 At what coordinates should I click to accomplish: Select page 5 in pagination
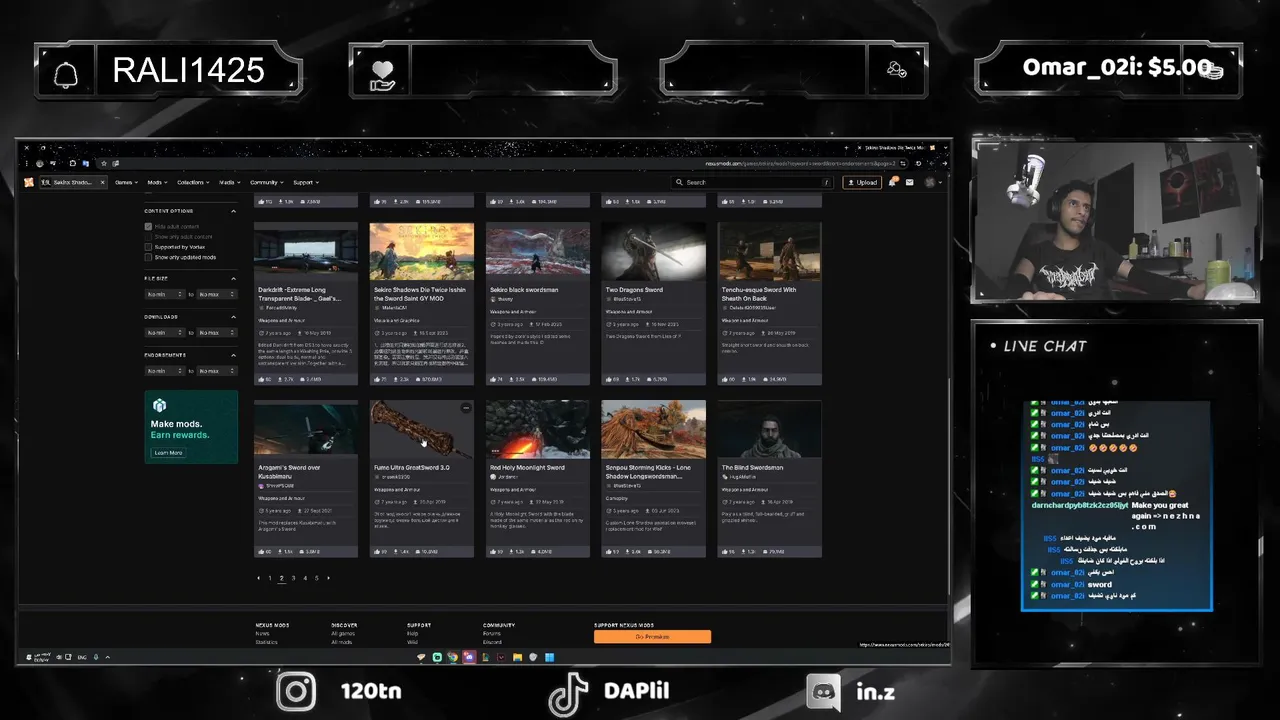point(317,578)
